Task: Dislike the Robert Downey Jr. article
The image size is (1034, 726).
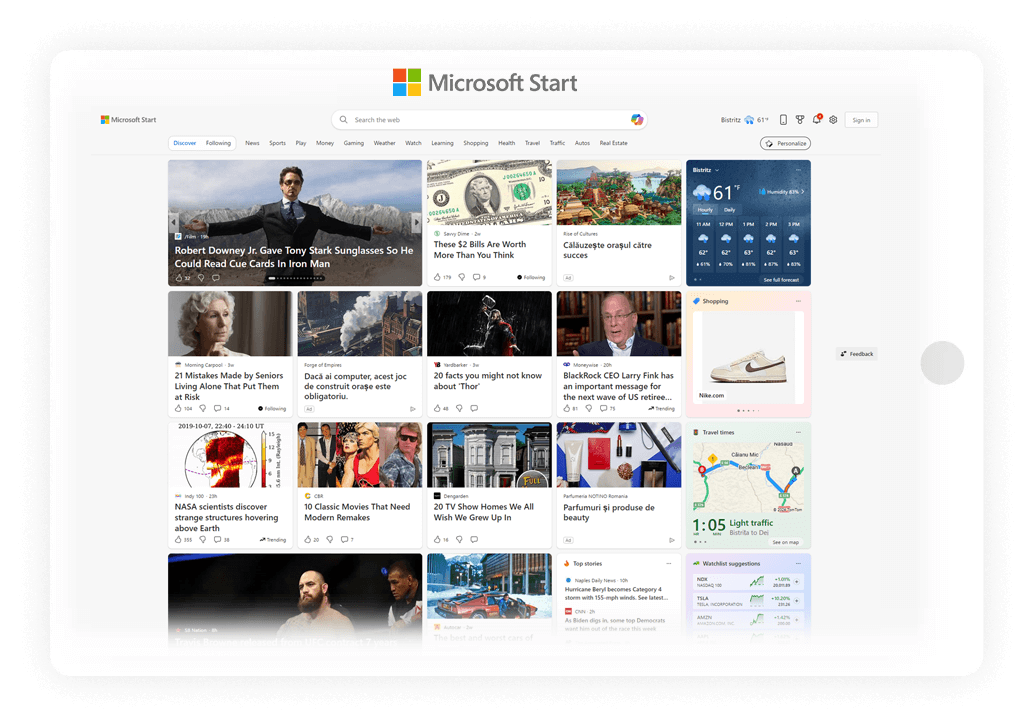Action: pos(201,278)
